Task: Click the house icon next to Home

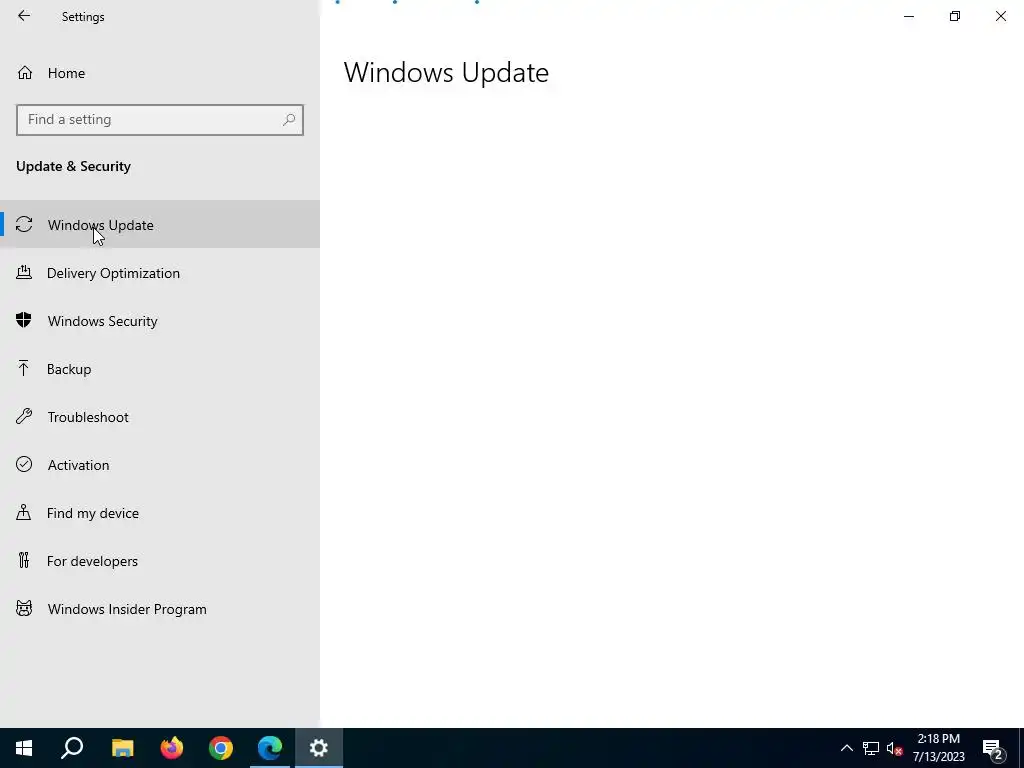Action: (25, 72)
